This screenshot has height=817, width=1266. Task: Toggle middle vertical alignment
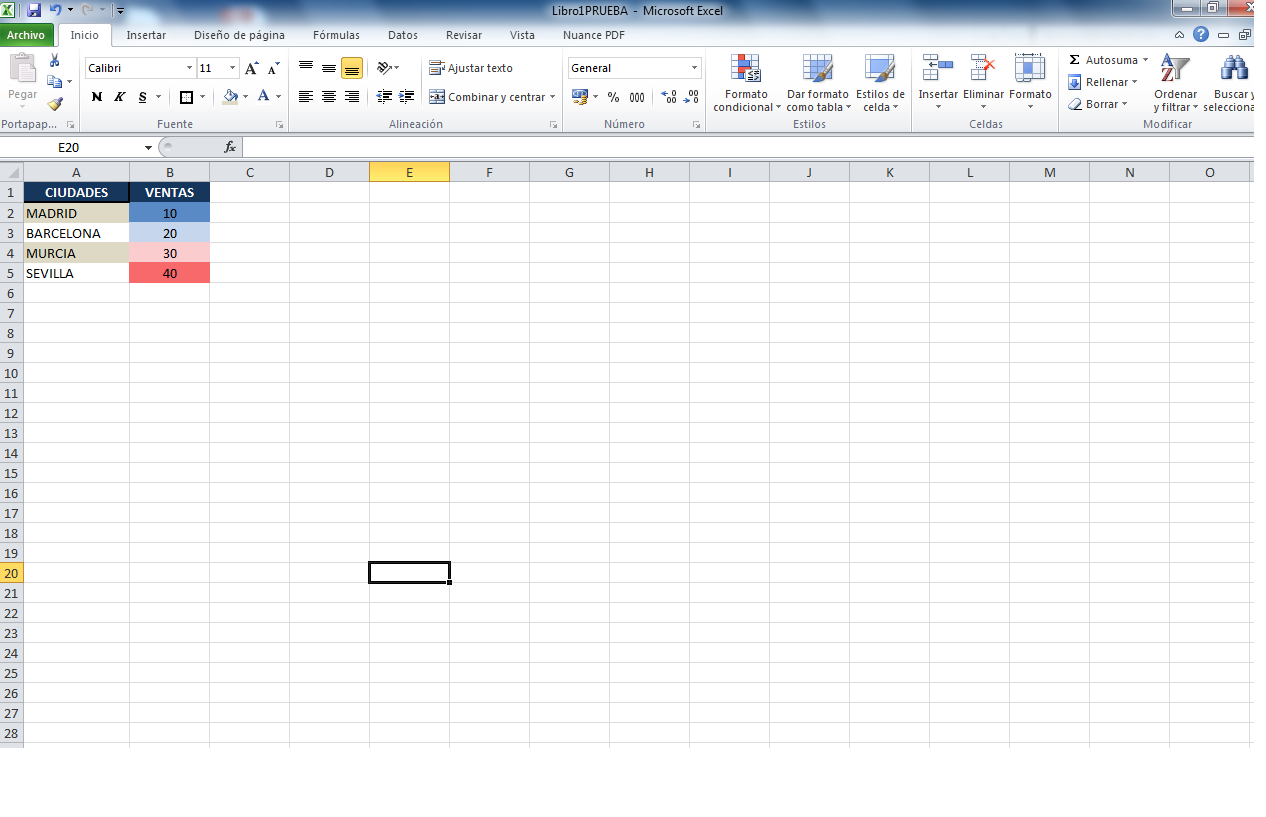click(x=329, y=68)
